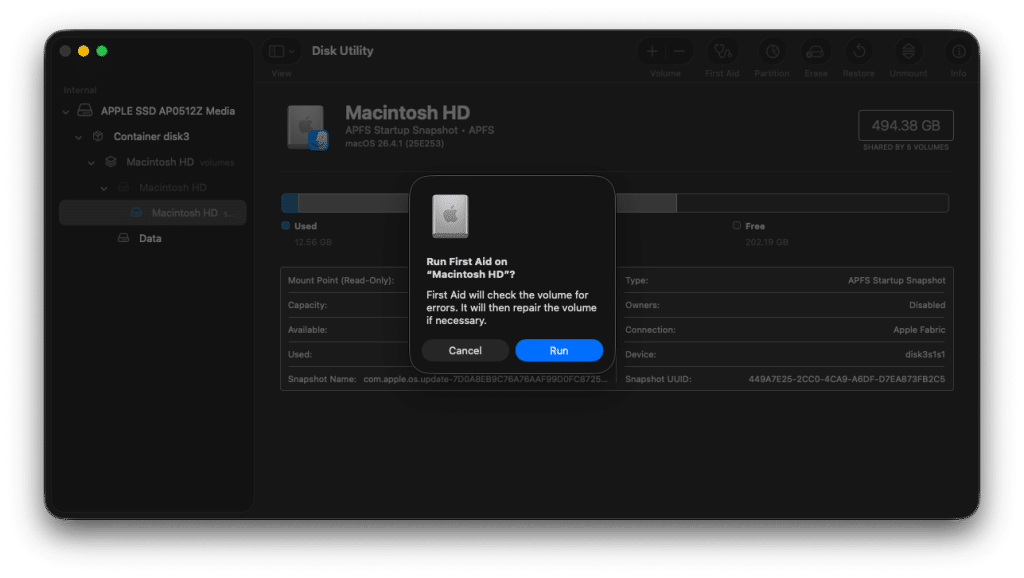Click the 12.56 GB used value
Screen dimensions: 1024x578
[313, 242]
